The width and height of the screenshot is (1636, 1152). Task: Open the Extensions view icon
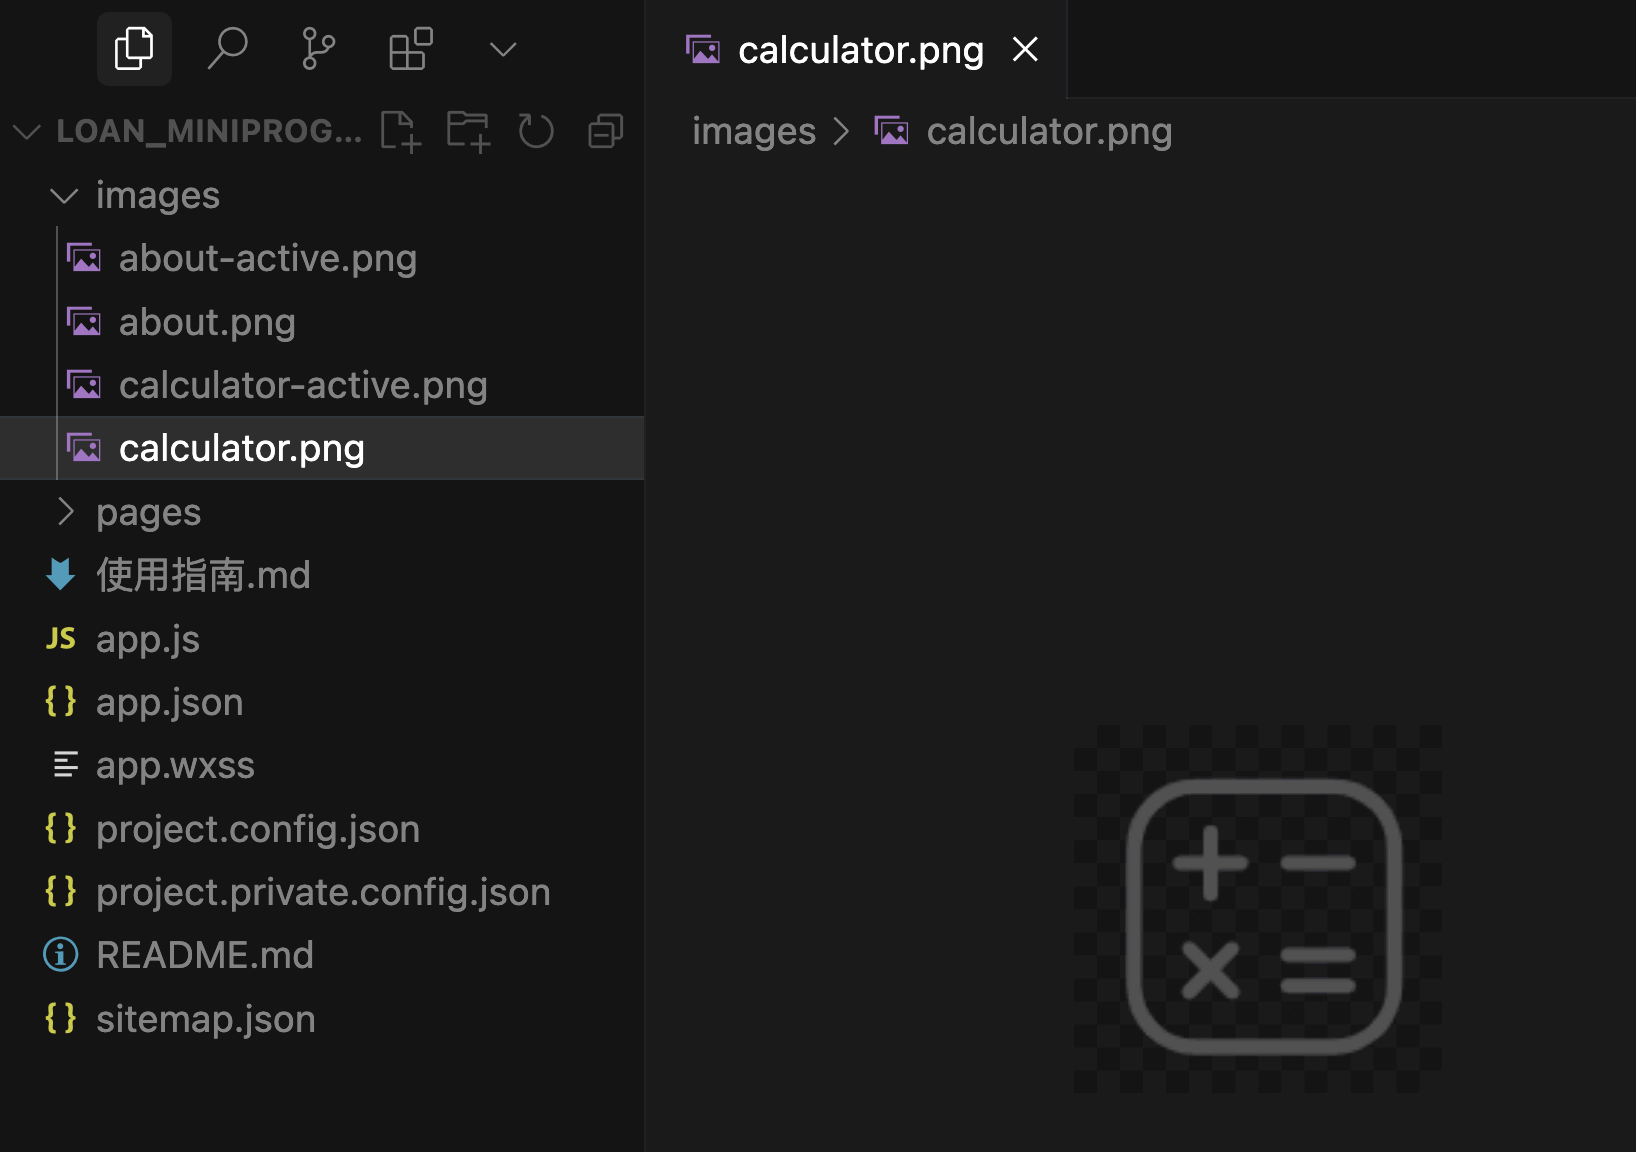410,49
